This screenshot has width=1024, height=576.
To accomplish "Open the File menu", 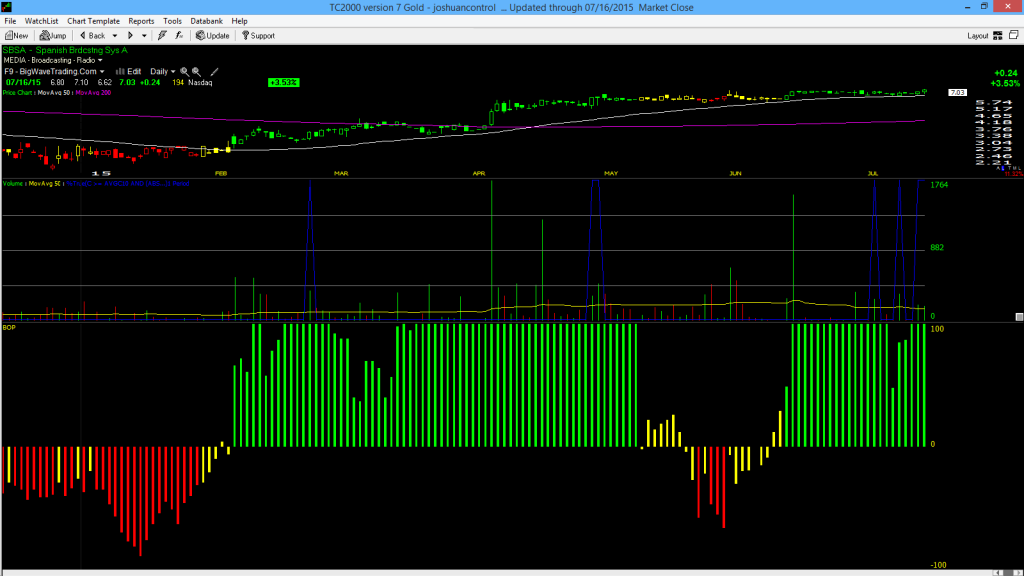I will click(x=10, y=21).
